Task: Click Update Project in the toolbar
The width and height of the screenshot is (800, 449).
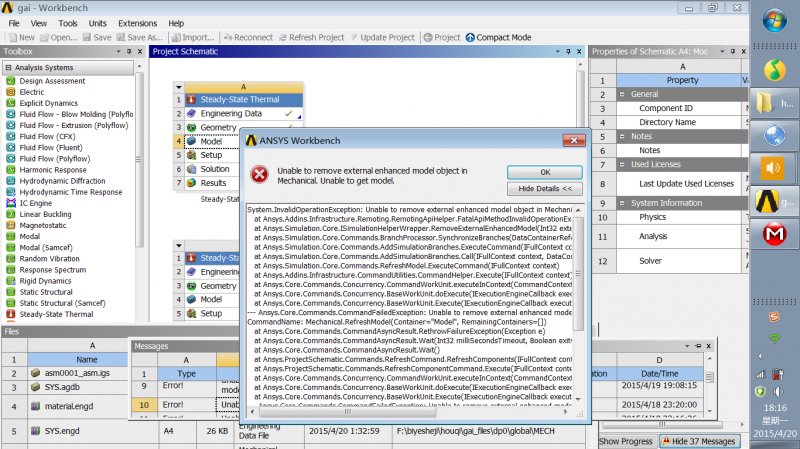Action: (x=382, y=37)
